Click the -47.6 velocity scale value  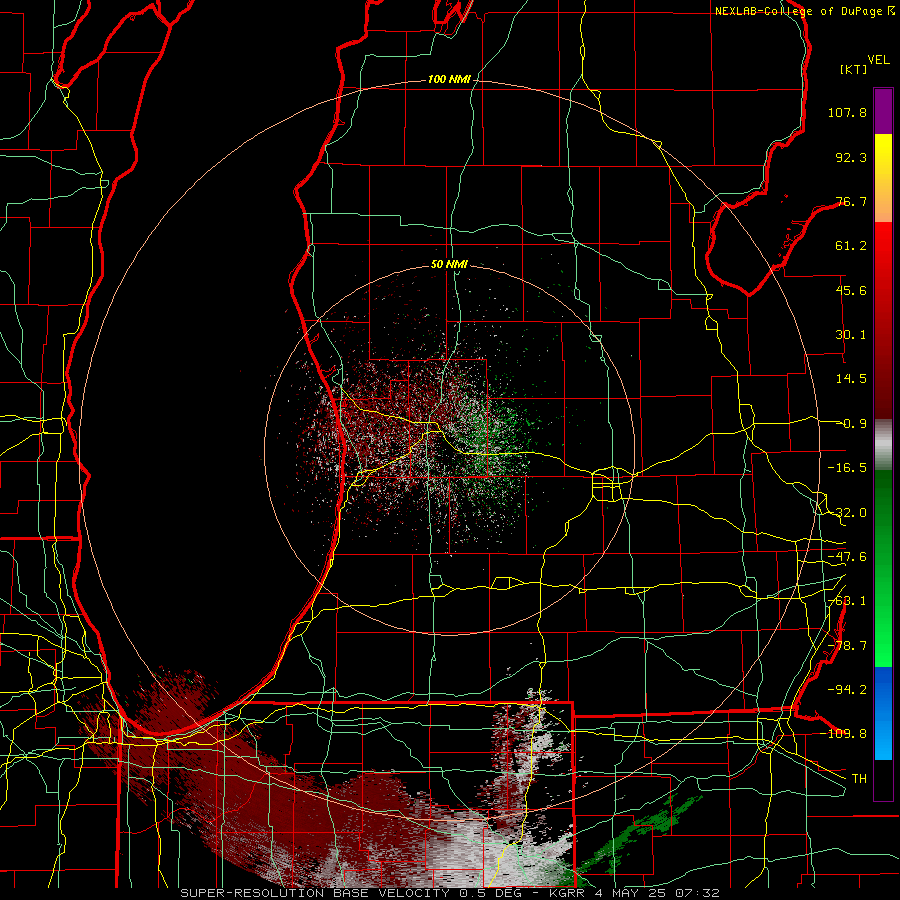[x=847, y=557]
